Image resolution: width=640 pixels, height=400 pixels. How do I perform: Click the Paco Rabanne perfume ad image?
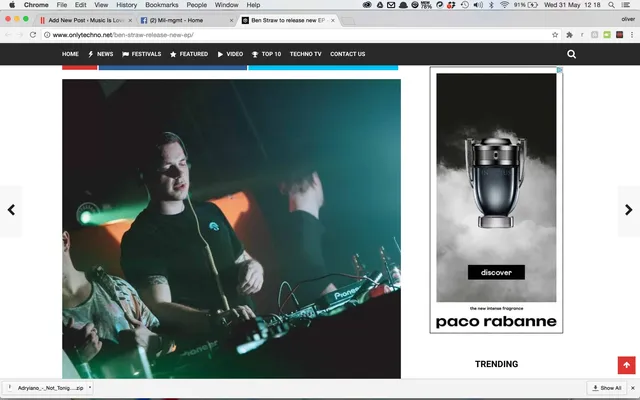pyautogui.click(x=496, y=188)
